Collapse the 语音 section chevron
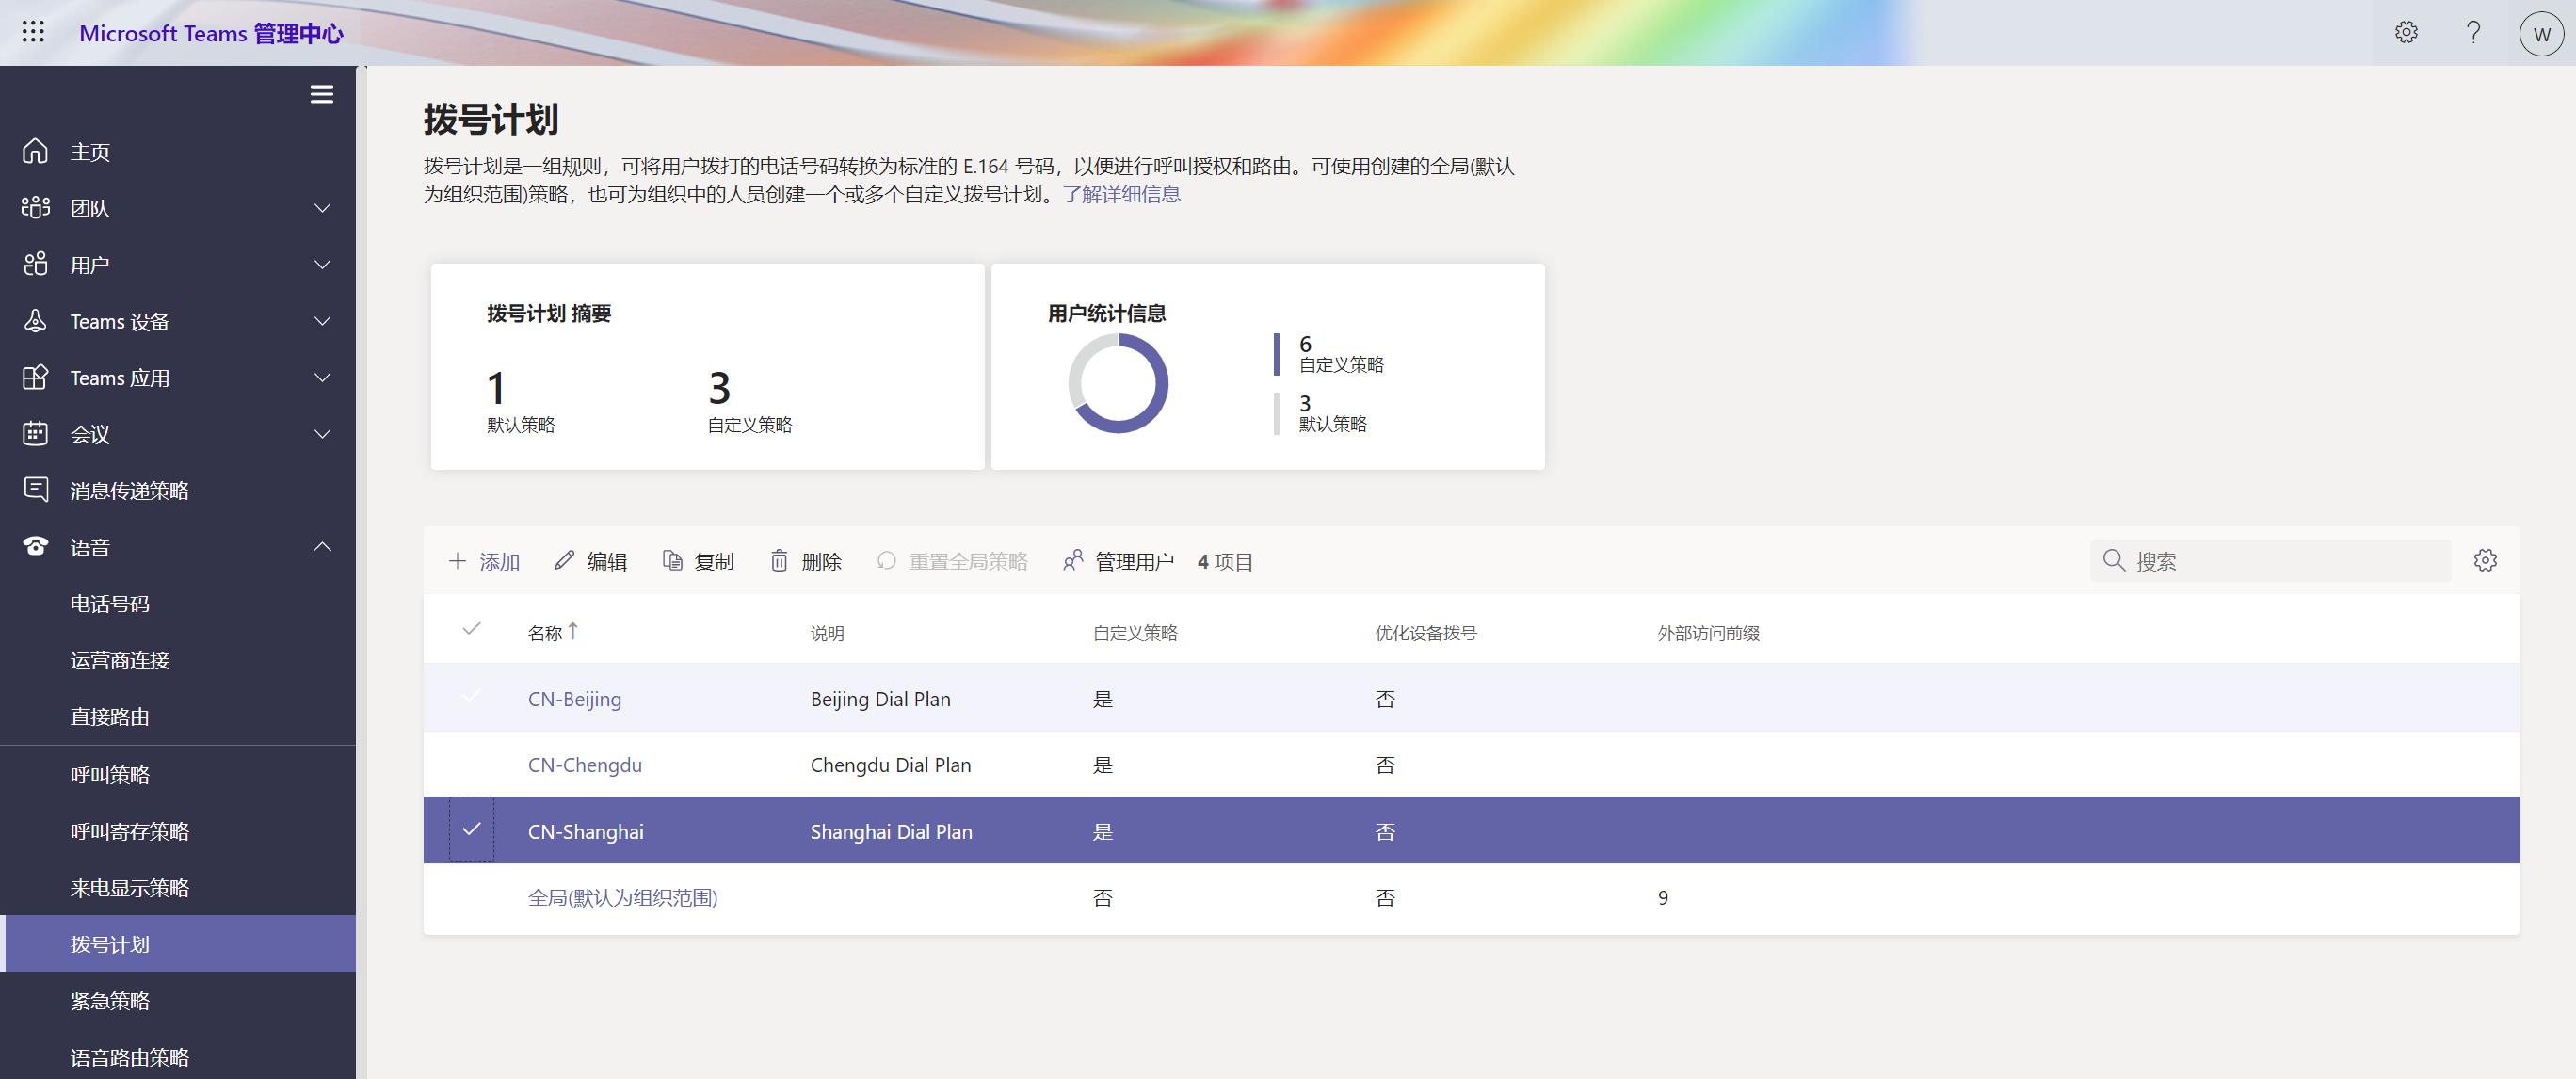2576x1079 pixels. coord(322,547)
